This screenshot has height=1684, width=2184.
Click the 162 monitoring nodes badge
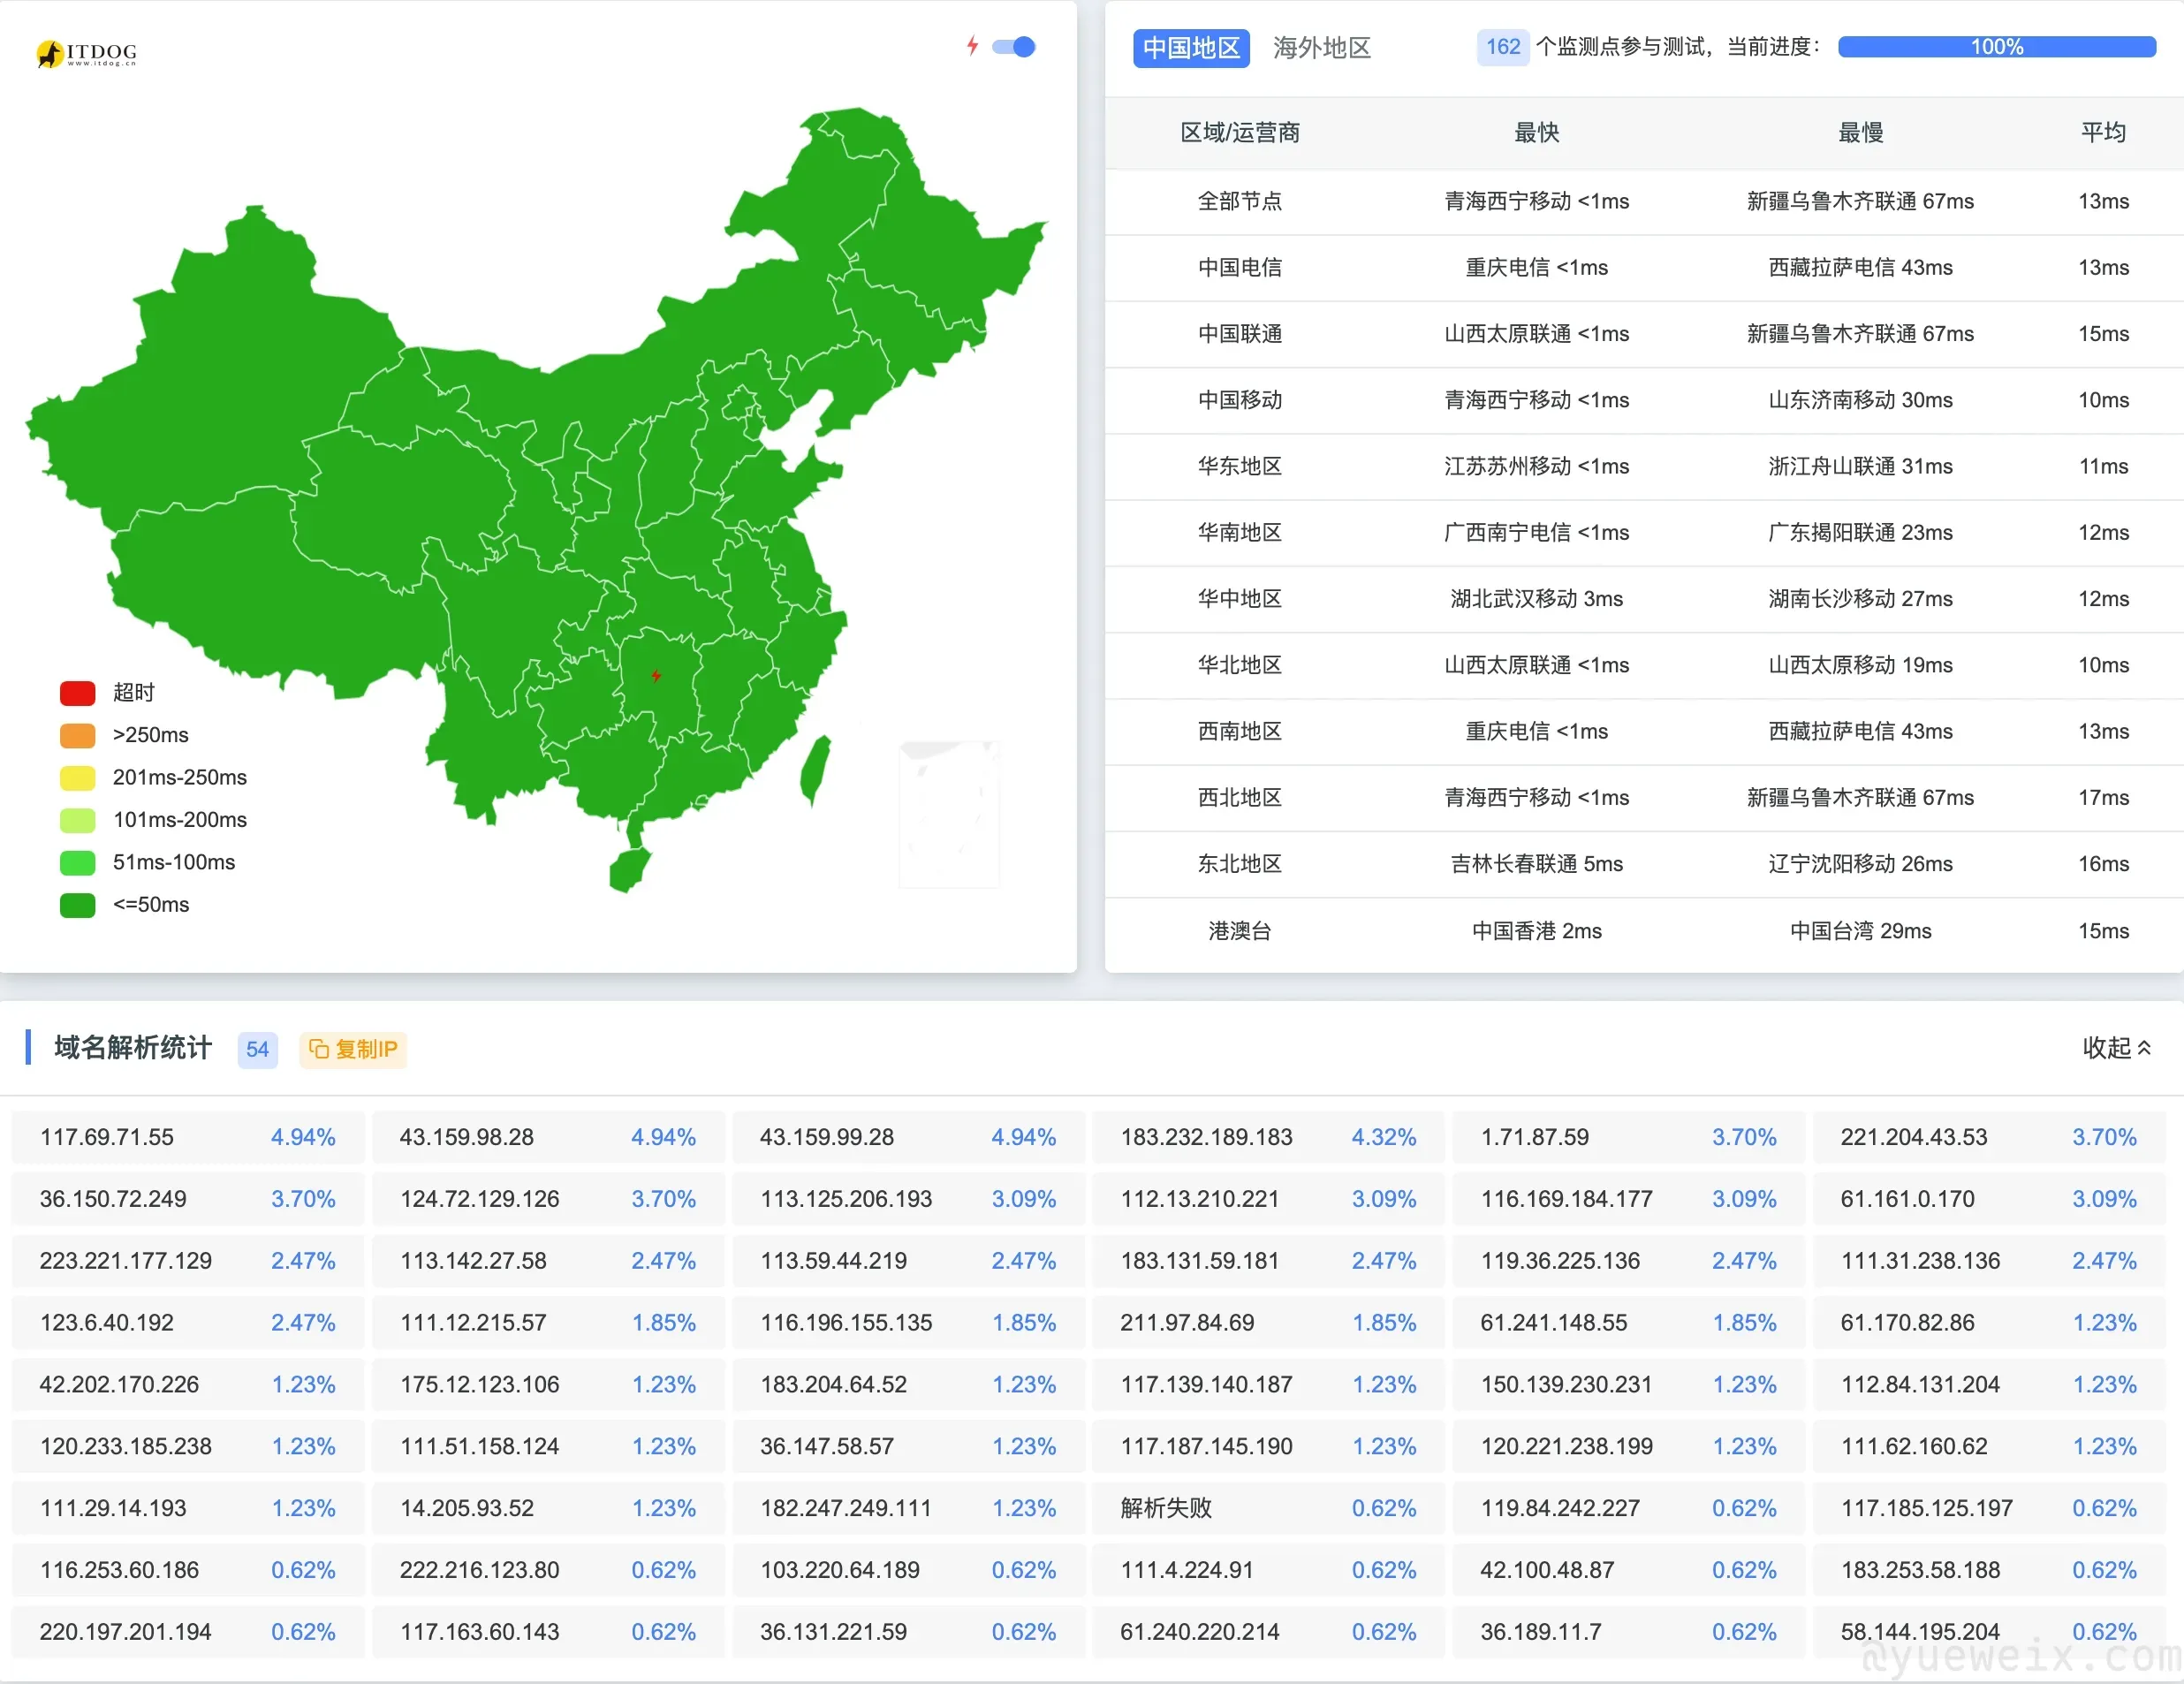click(x=1502, y=47)
